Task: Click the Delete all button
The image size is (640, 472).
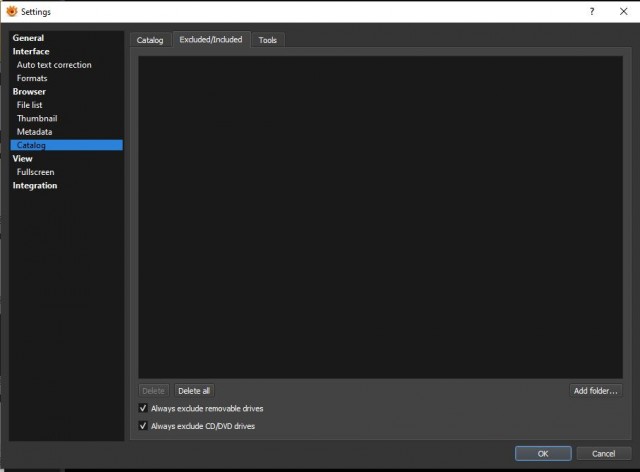Action: [194, 391]
